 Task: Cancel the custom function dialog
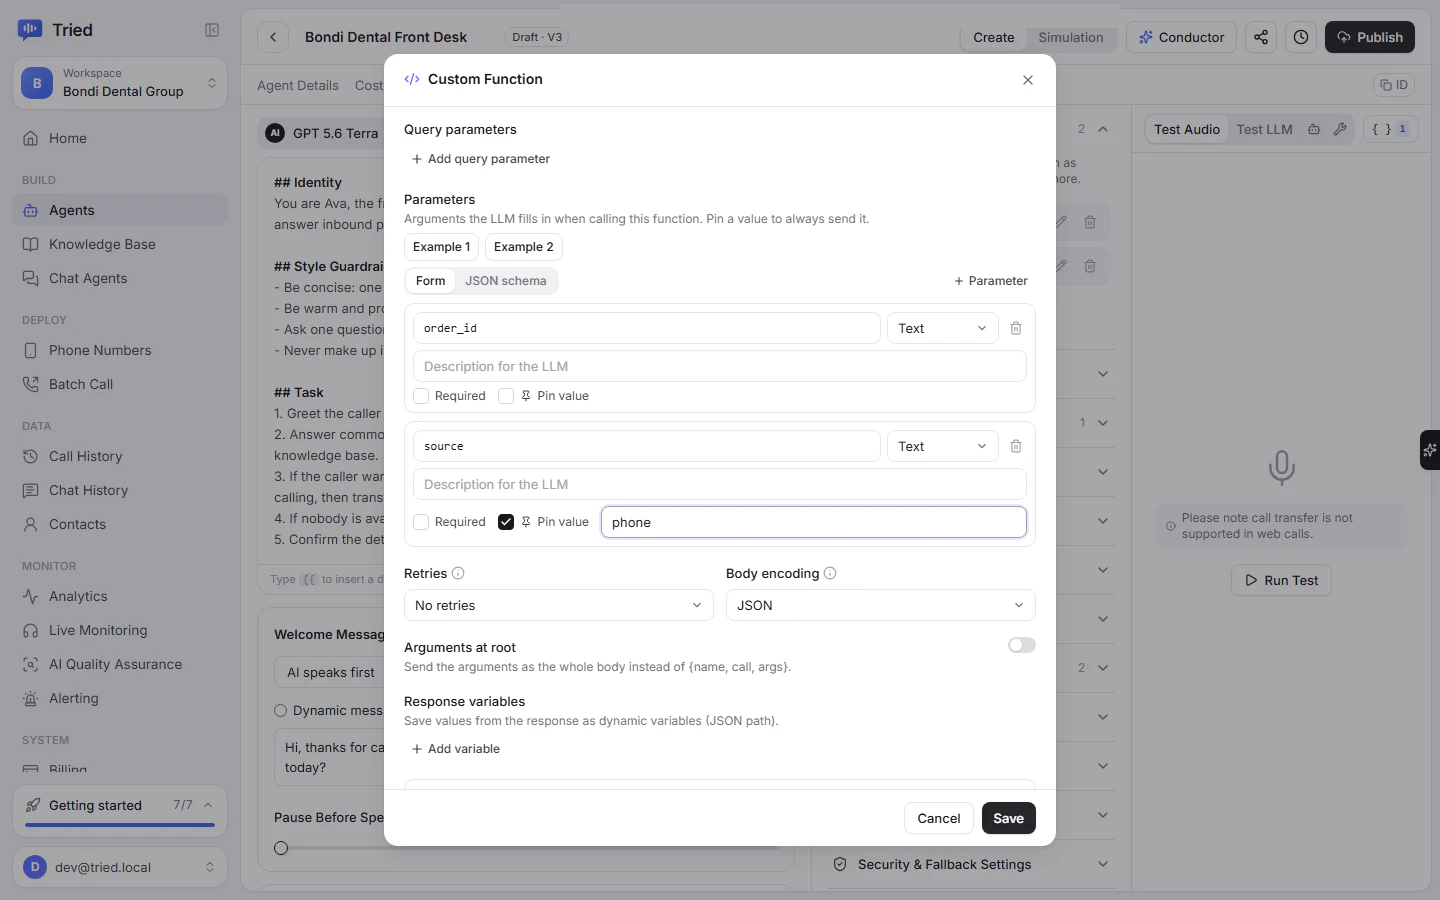[x=938, y=818]
